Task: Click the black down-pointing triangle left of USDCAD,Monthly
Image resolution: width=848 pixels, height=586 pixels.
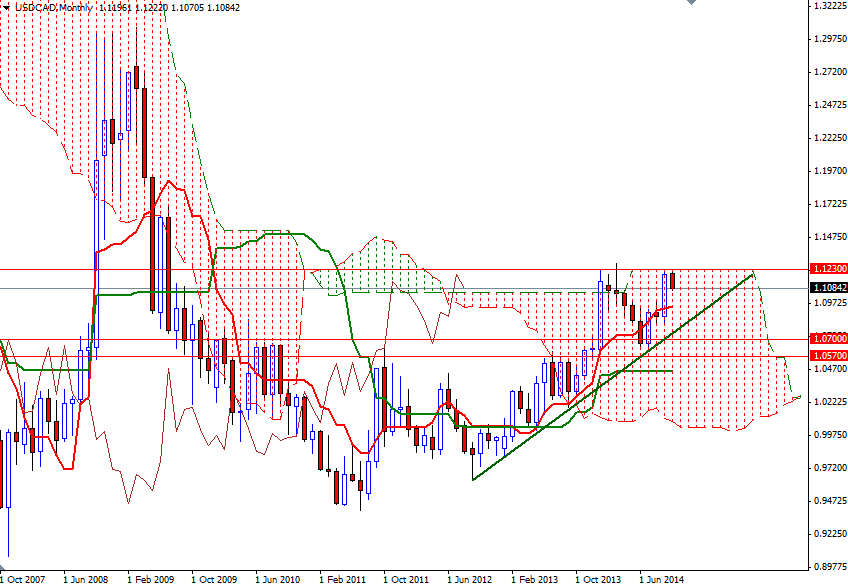Action: [8, 6]
